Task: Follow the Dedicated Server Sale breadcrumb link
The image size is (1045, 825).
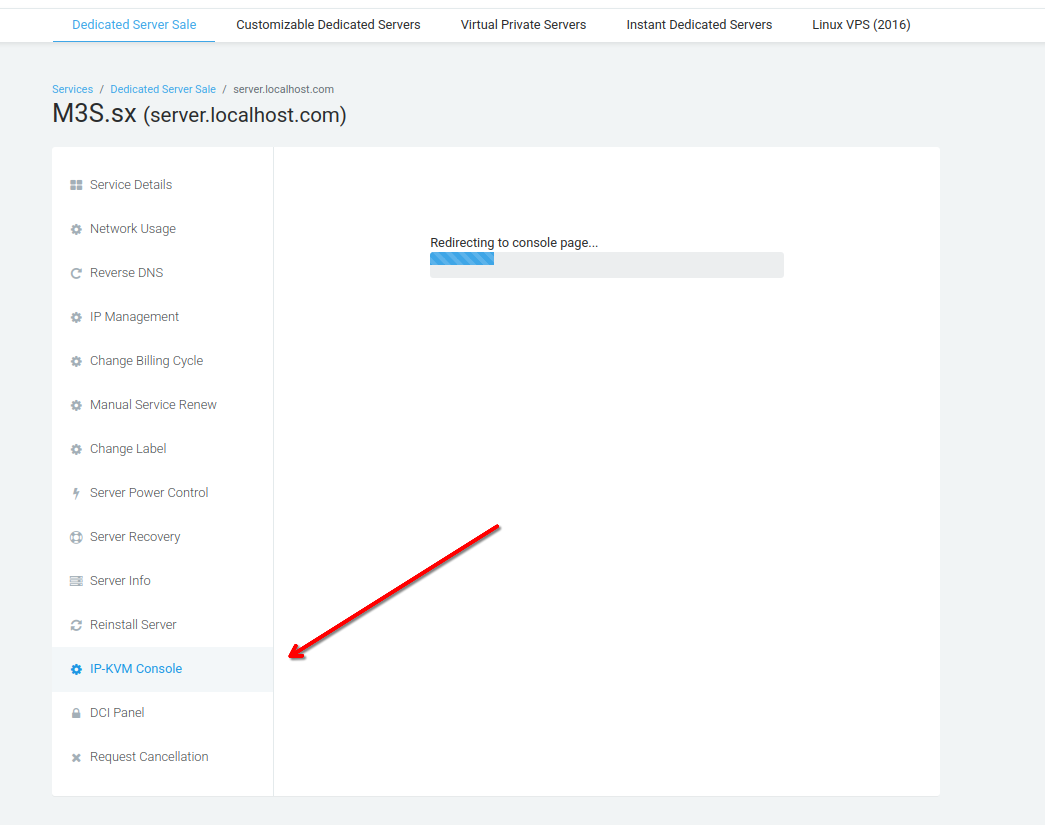Action: coord(163,89)
